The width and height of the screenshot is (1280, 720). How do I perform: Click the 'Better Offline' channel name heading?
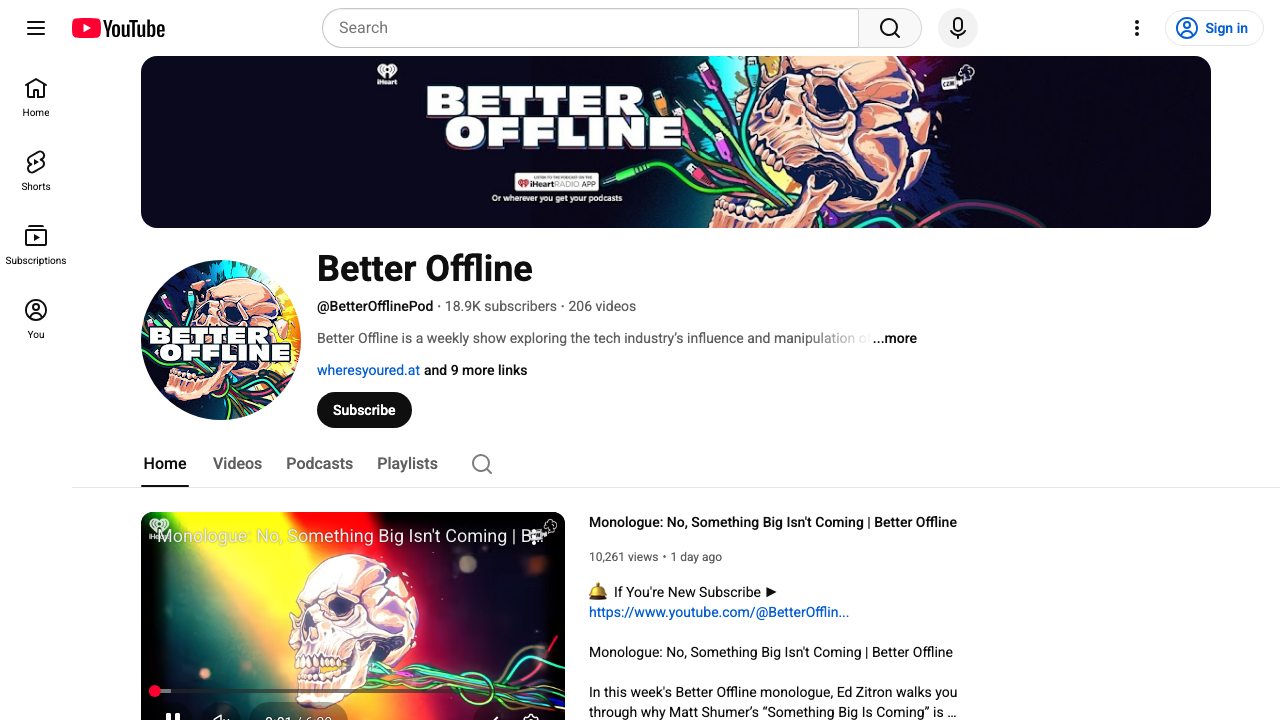[x=425, y=269]
